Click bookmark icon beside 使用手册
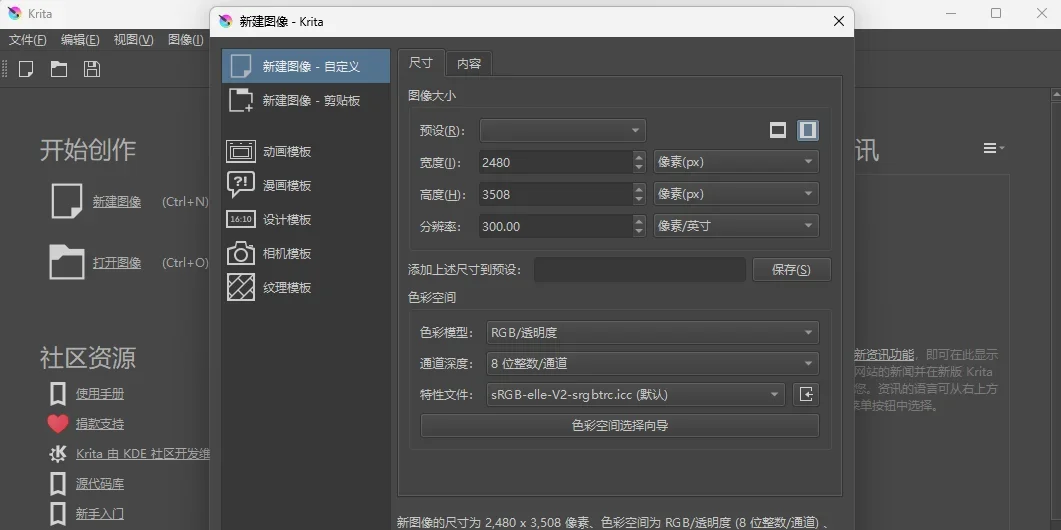1061x530 pixels. 58,393
